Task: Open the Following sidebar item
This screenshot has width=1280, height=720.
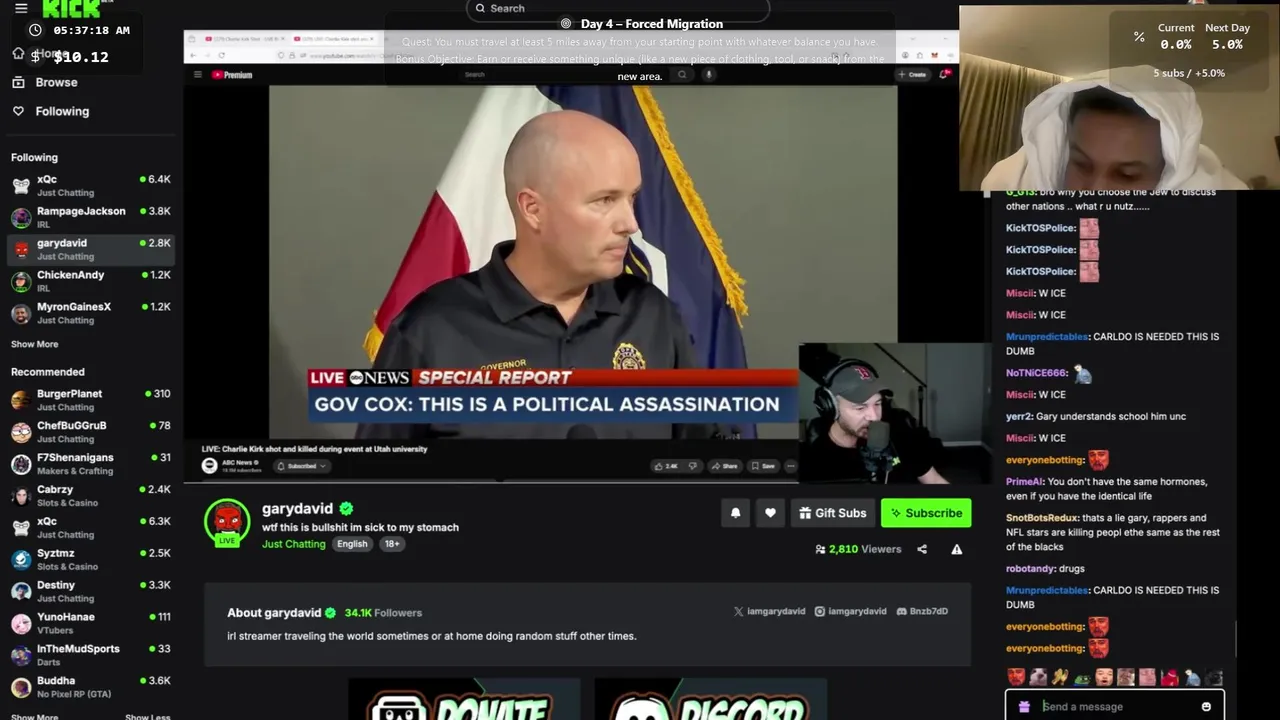Action: point(62,111)
